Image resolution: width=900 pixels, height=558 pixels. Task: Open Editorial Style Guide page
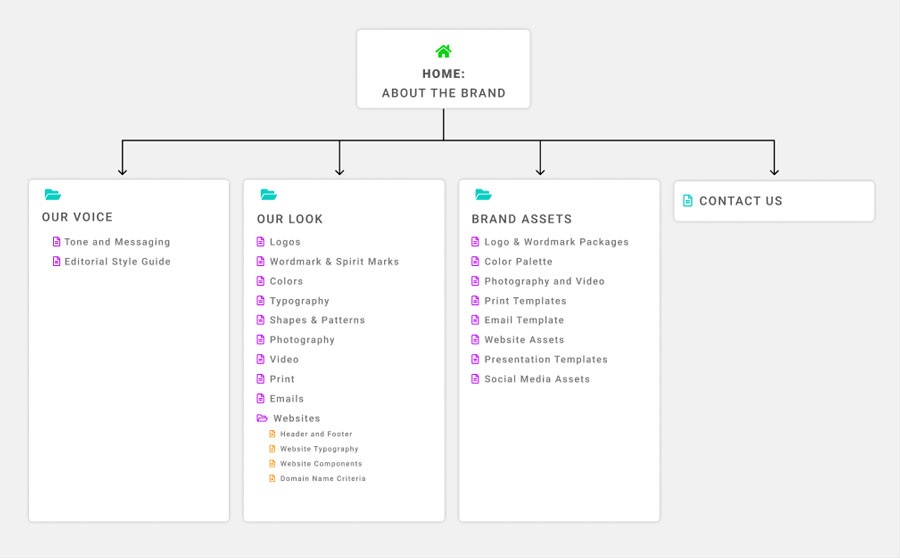coord(117,261)
